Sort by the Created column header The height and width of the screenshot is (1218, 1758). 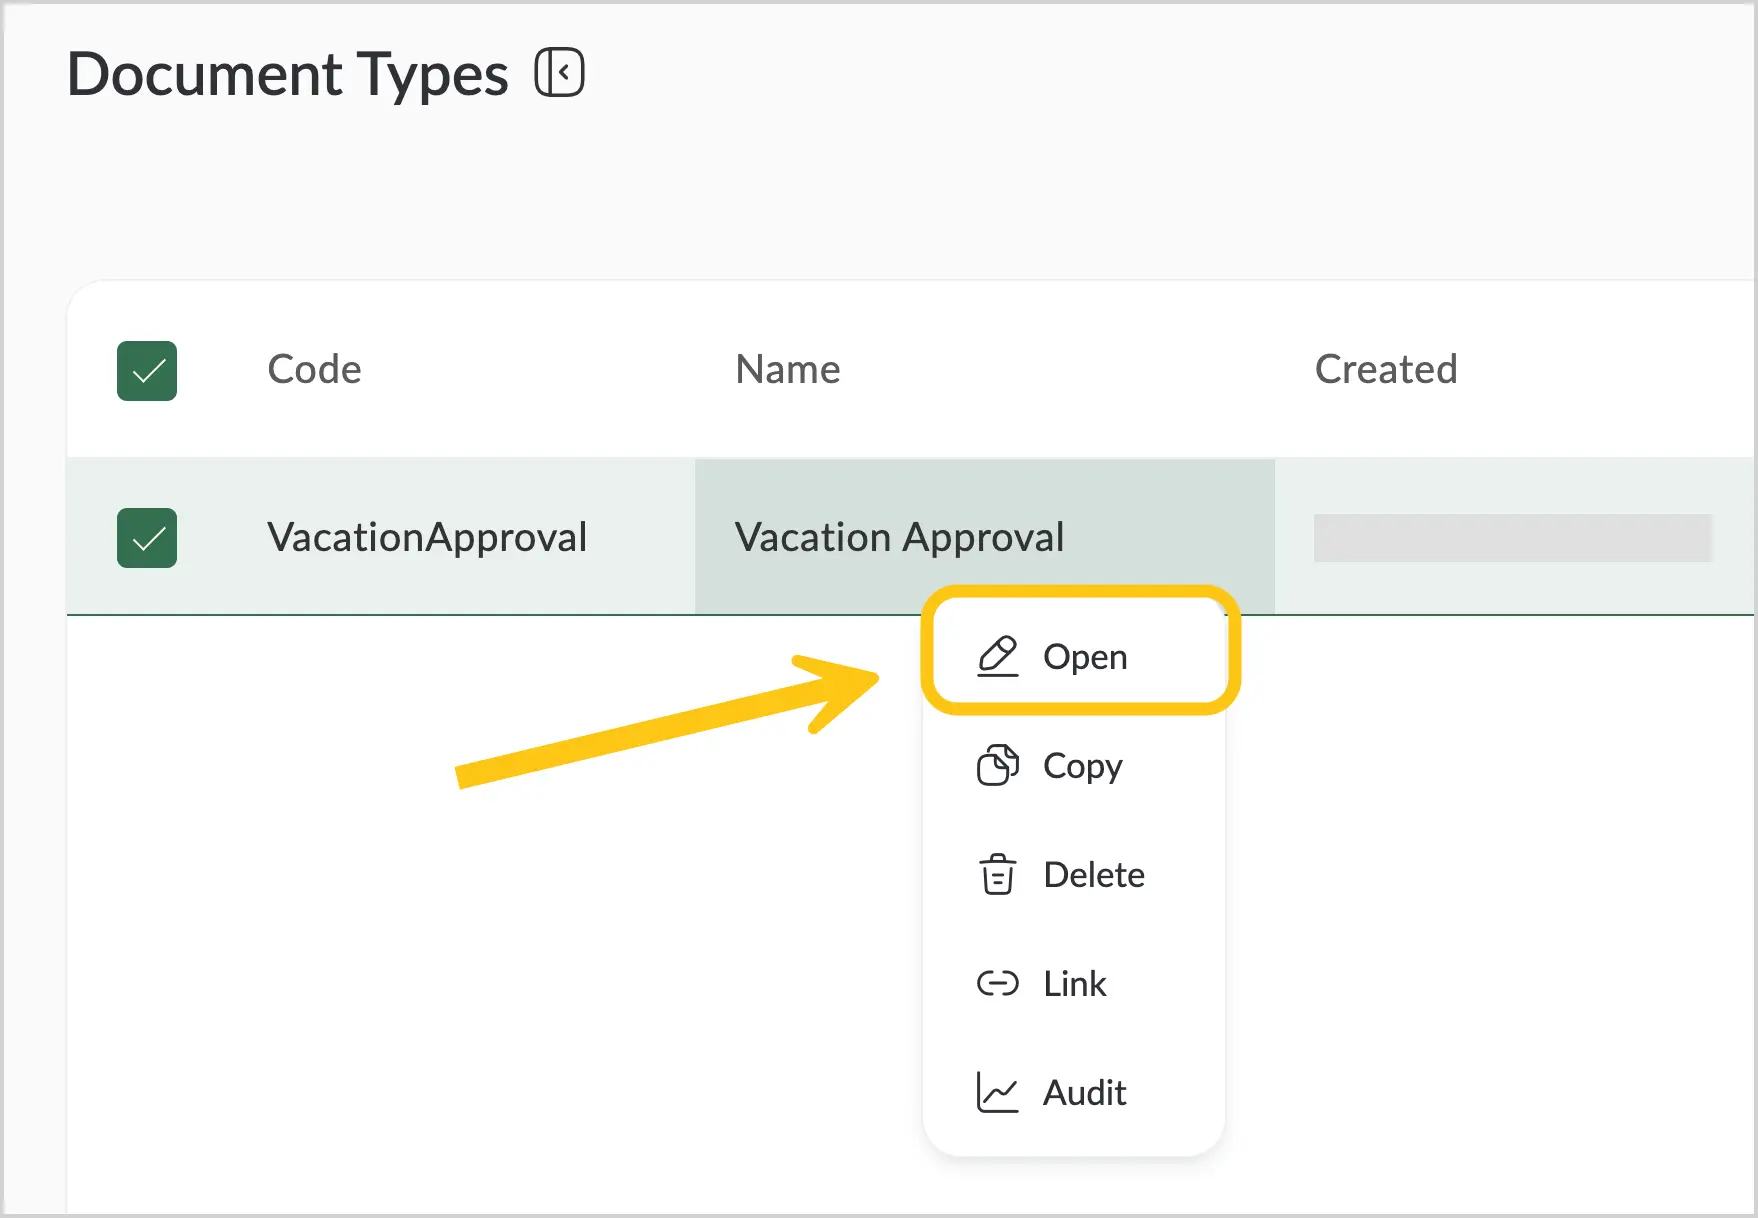coord(1386,370)
